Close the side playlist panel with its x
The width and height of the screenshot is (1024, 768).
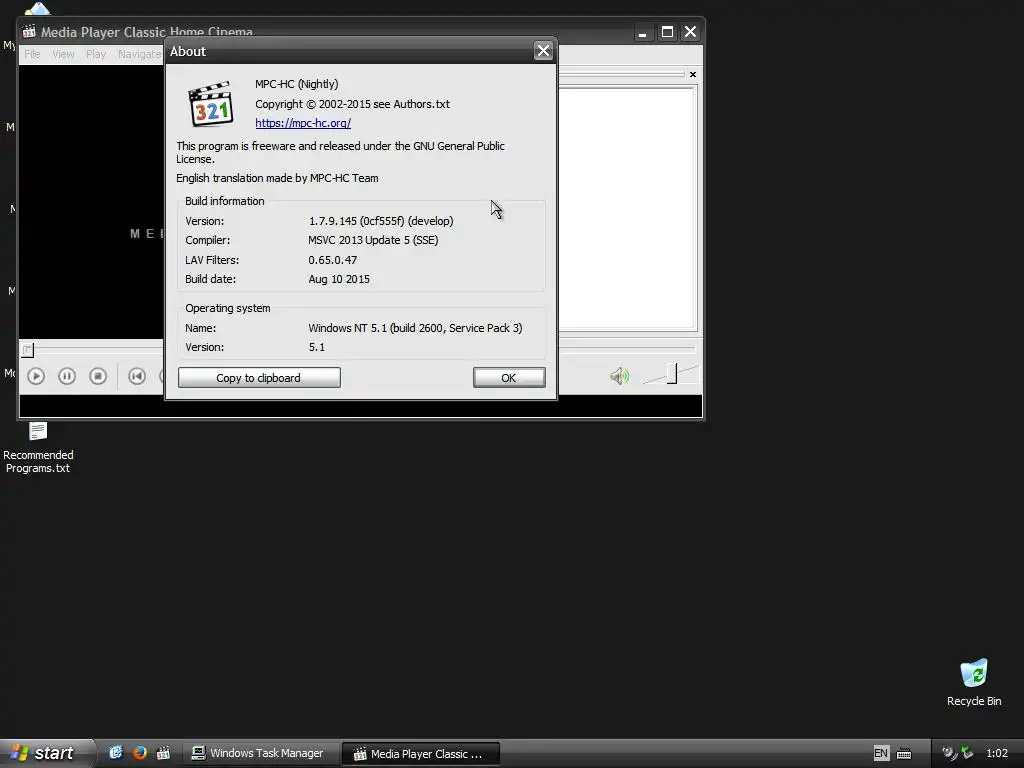(x=693, y=74)
